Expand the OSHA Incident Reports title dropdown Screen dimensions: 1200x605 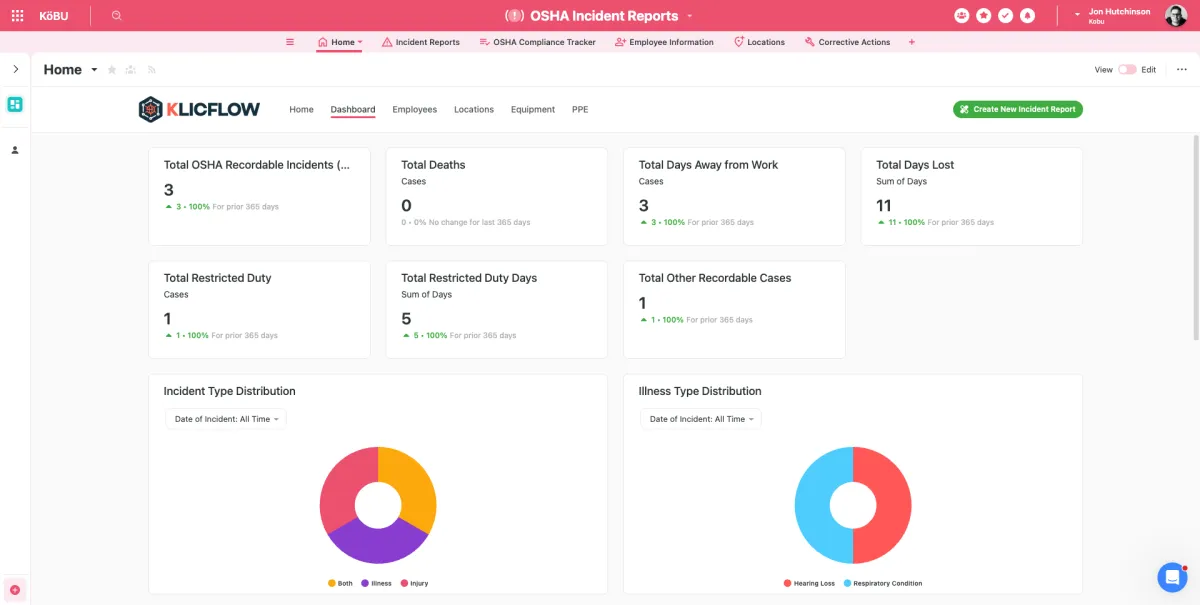pyautogui.click(x=689, y=16)
